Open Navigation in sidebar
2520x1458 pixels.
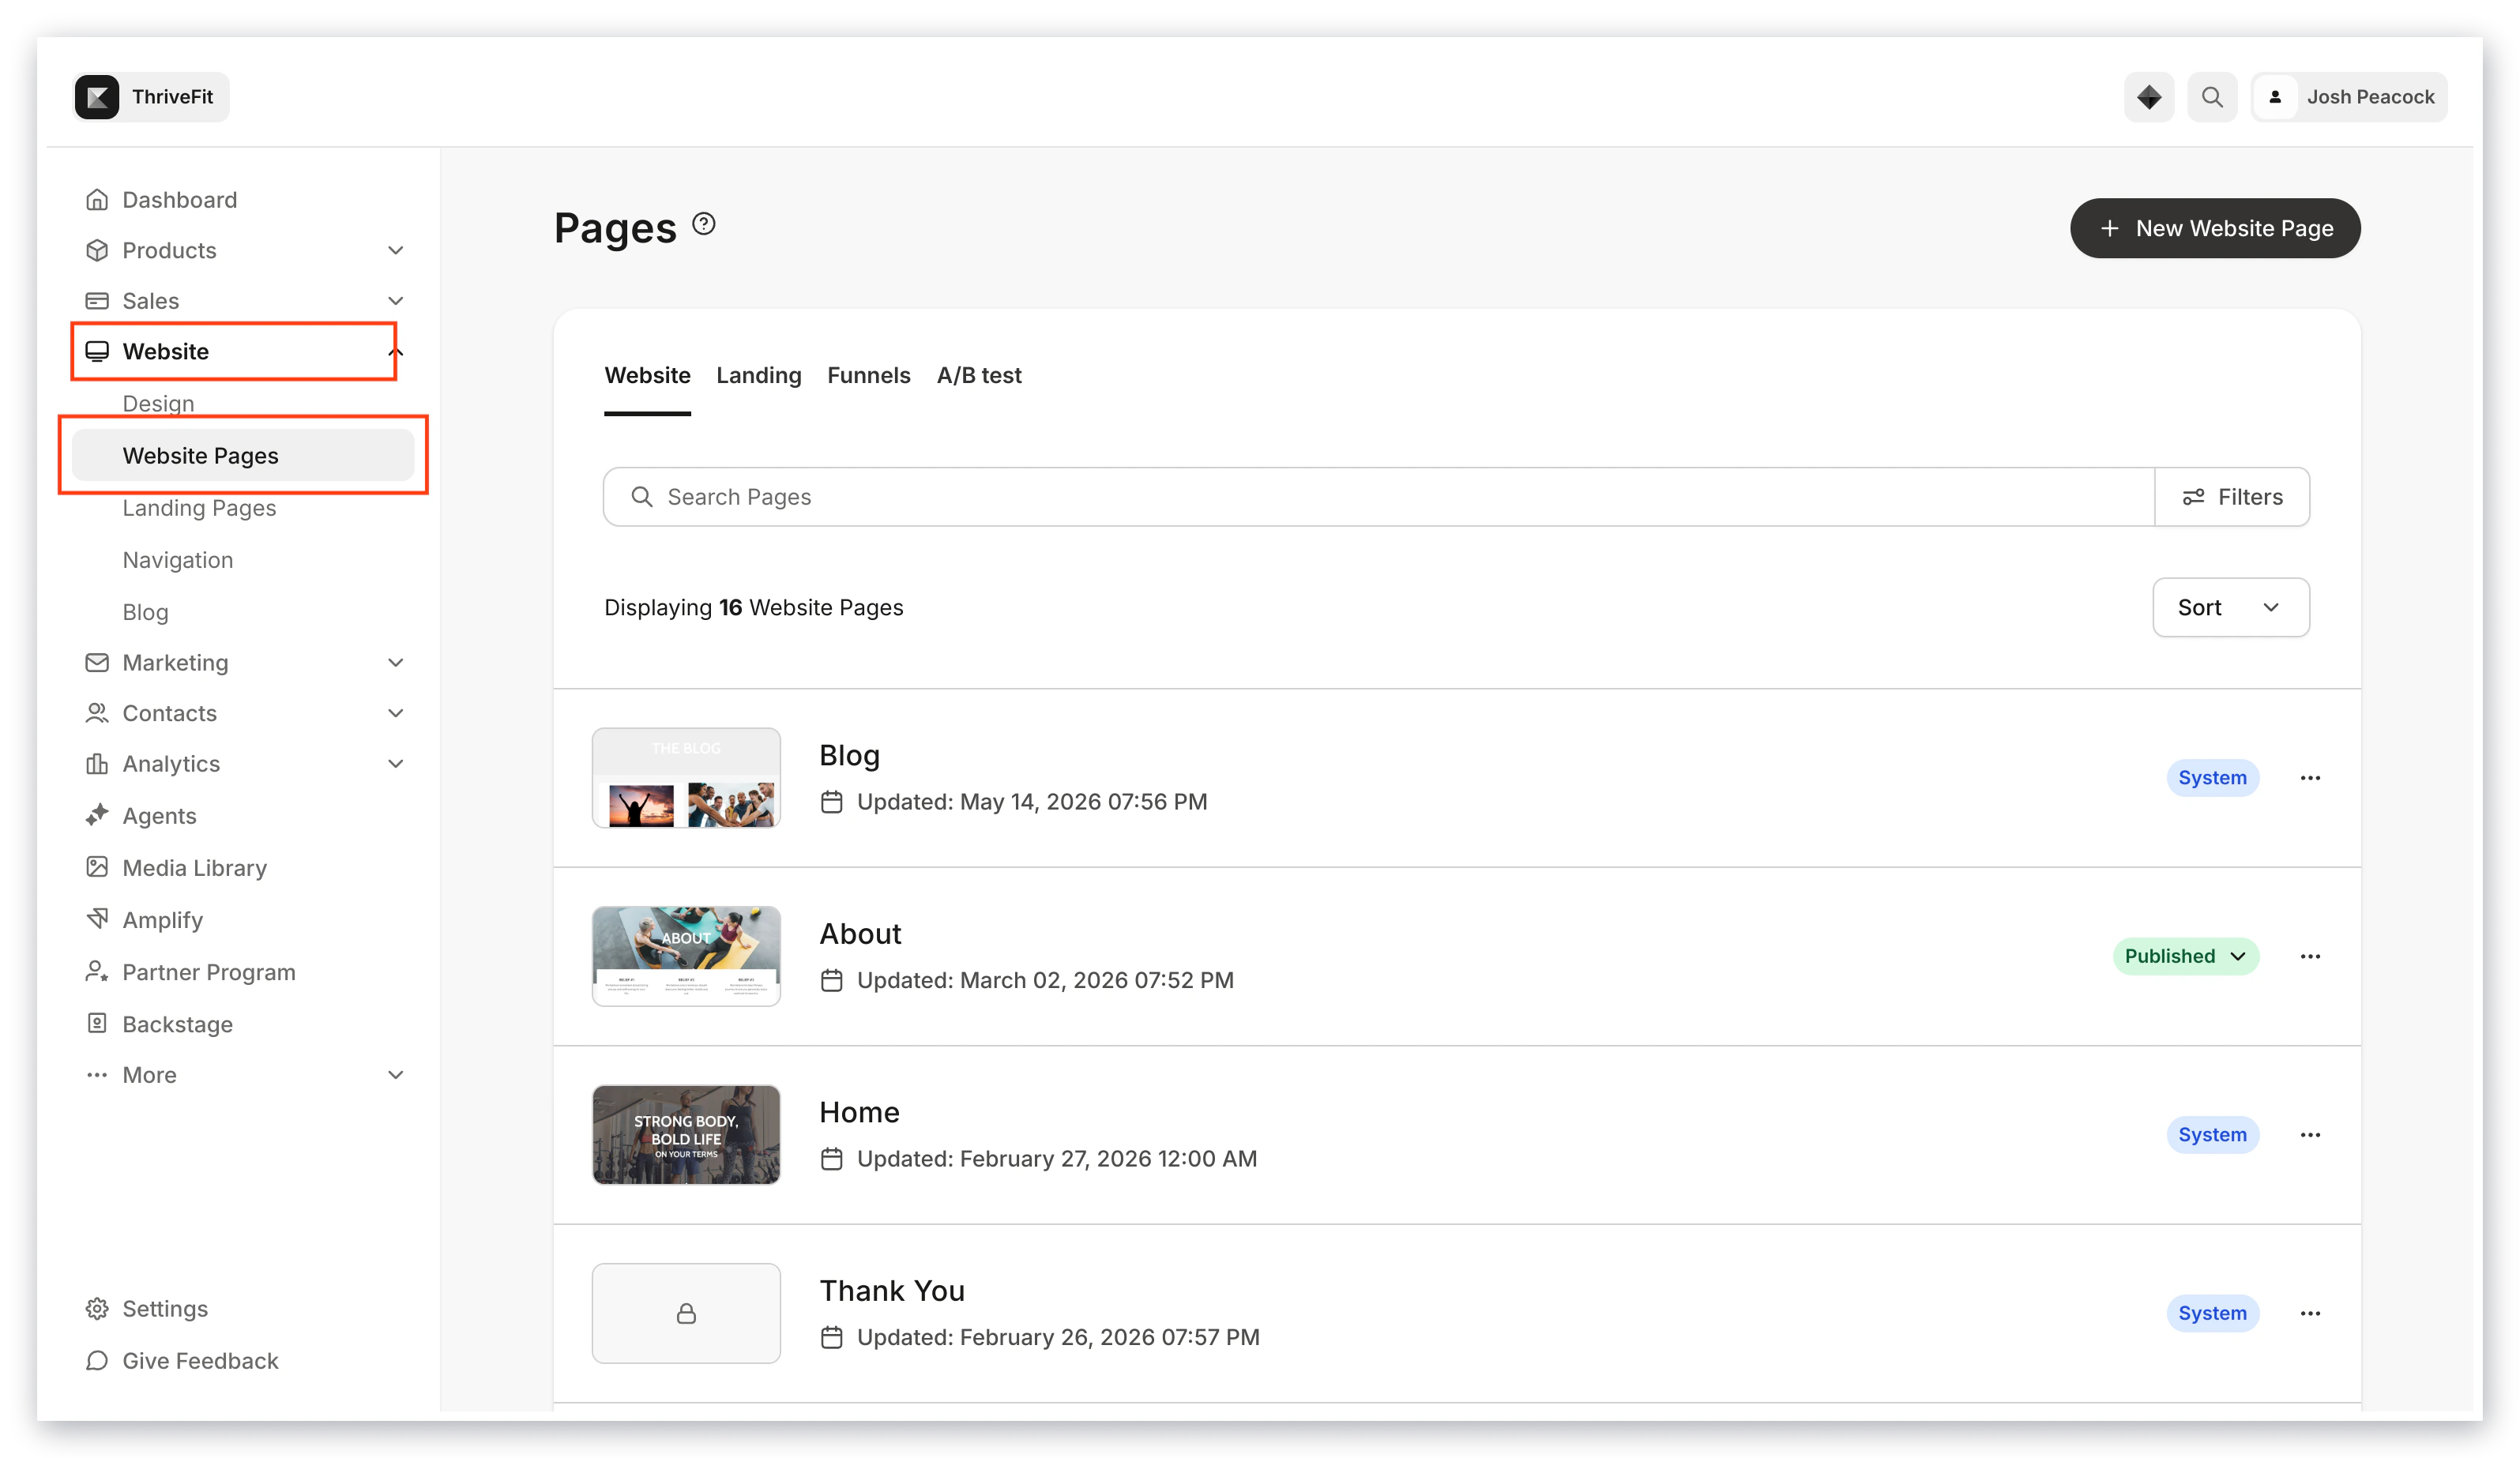[x=178, y=560]
